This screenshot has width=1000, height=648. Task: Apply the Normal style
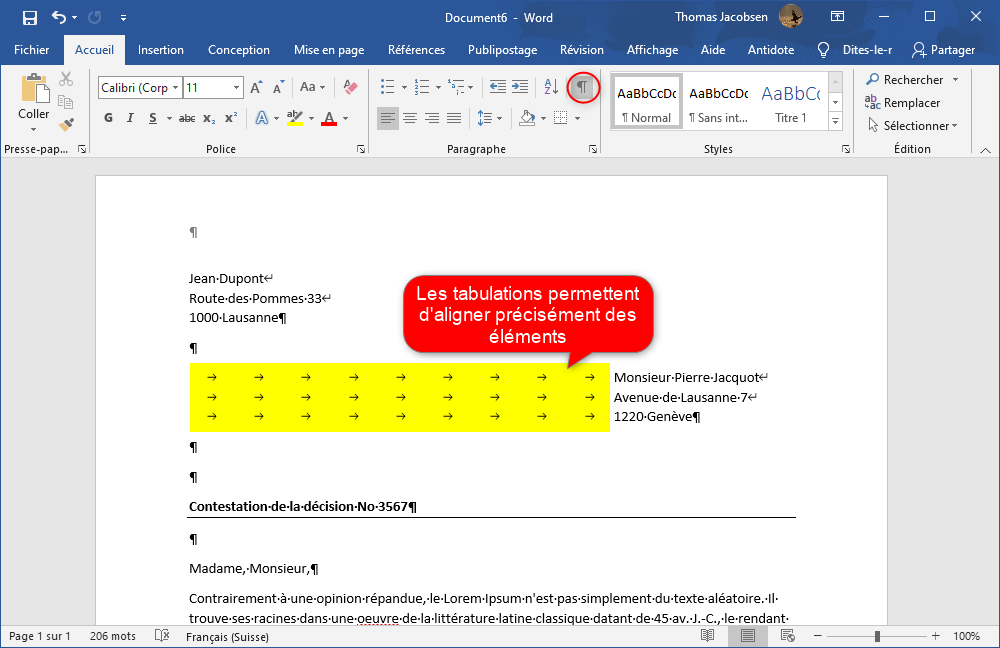tap(647, 102)
